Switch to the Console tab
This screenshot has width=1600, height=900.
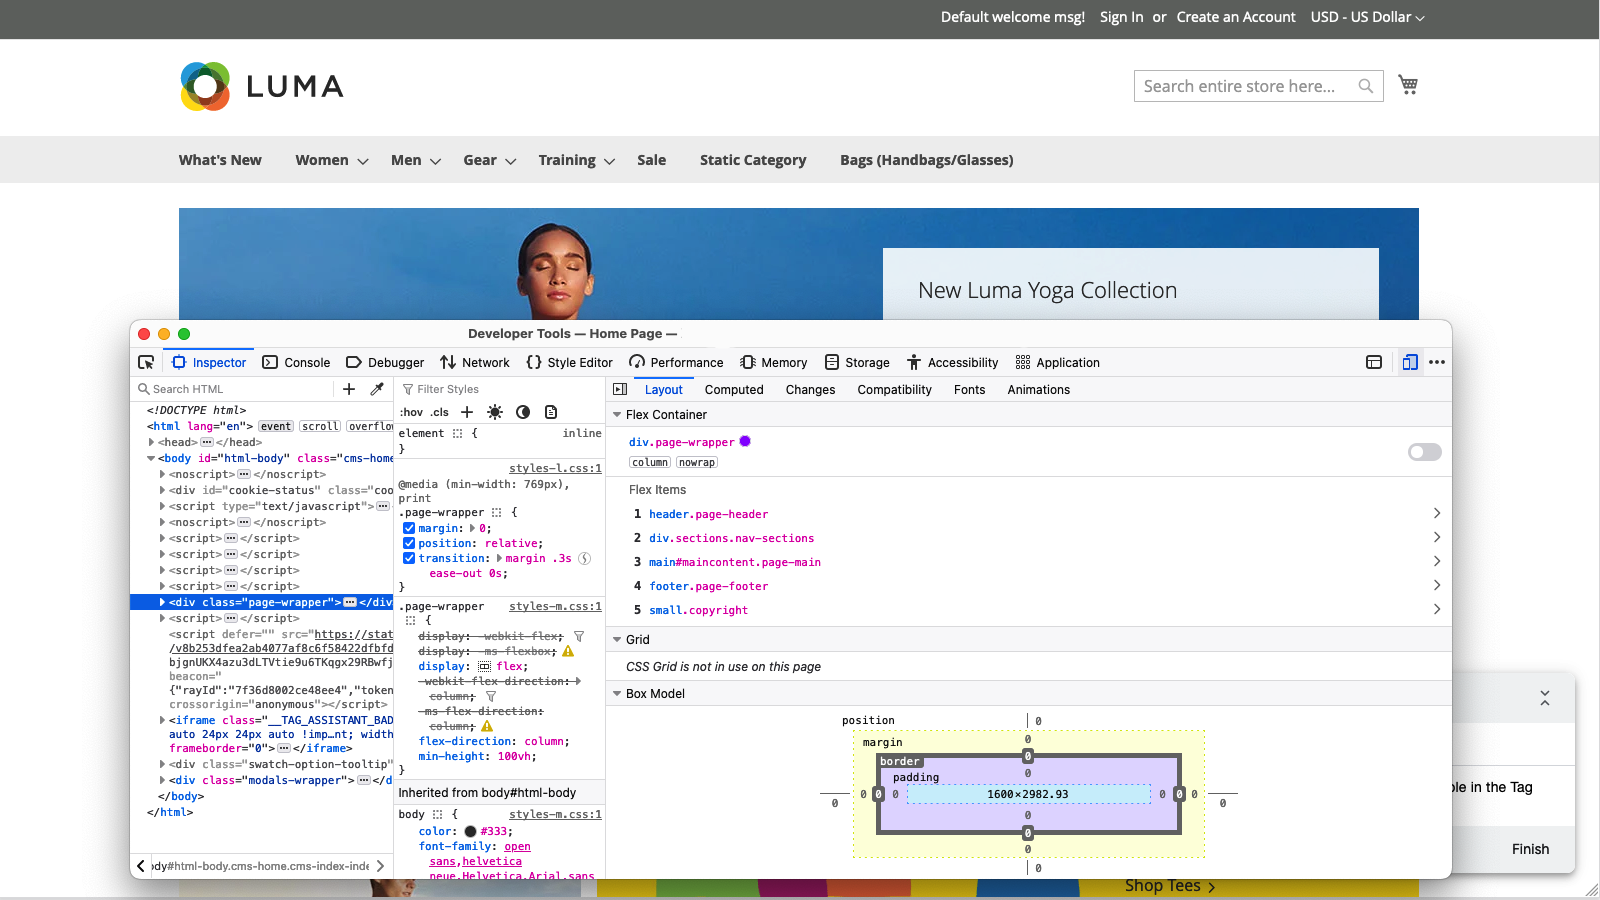[296, 362]
